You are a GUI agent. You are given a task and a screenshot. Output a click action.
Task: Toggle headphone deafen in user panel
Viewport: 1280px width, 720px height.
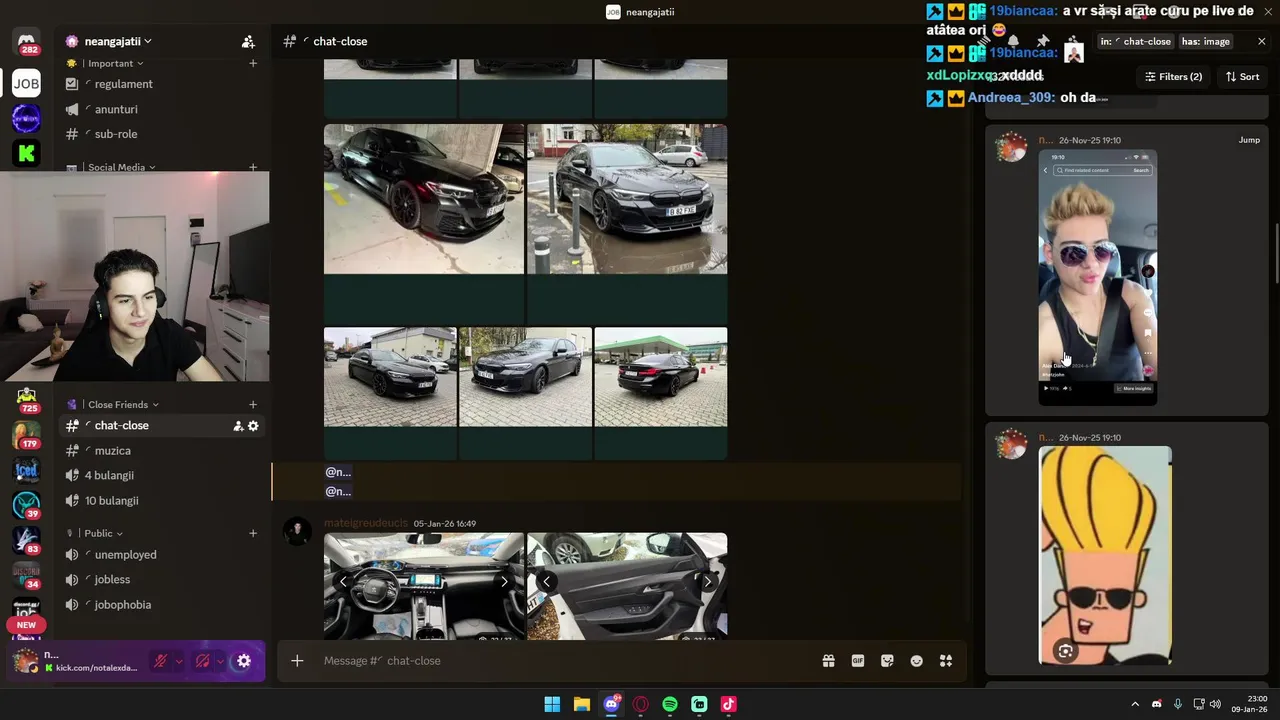click(202, 661)
